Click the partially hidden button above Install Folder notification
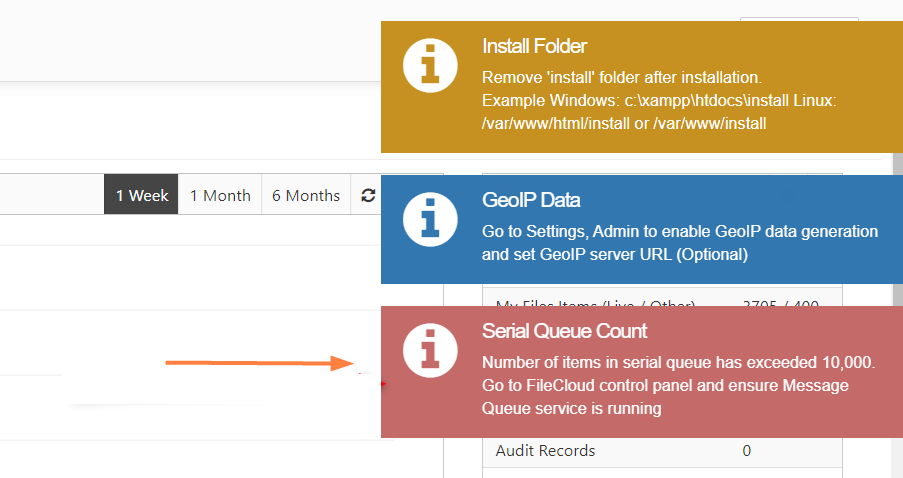Viewport: 903px width, 478px height. tap(798, 18)
